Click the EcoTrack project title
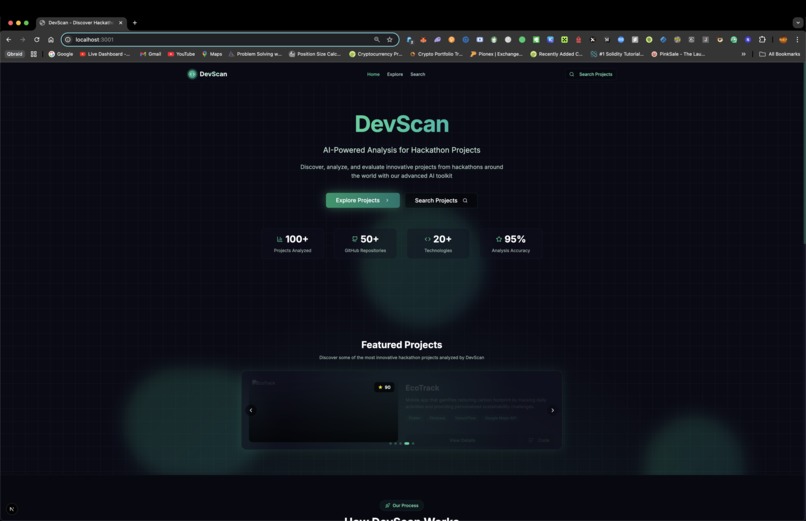The image size is (806, 521). click(422, 388)
